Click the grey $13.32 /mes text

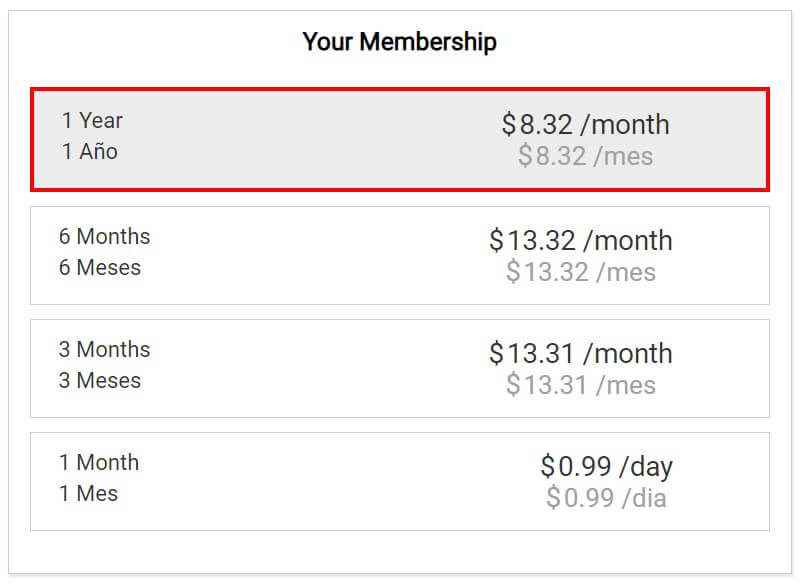pos(581,271)
